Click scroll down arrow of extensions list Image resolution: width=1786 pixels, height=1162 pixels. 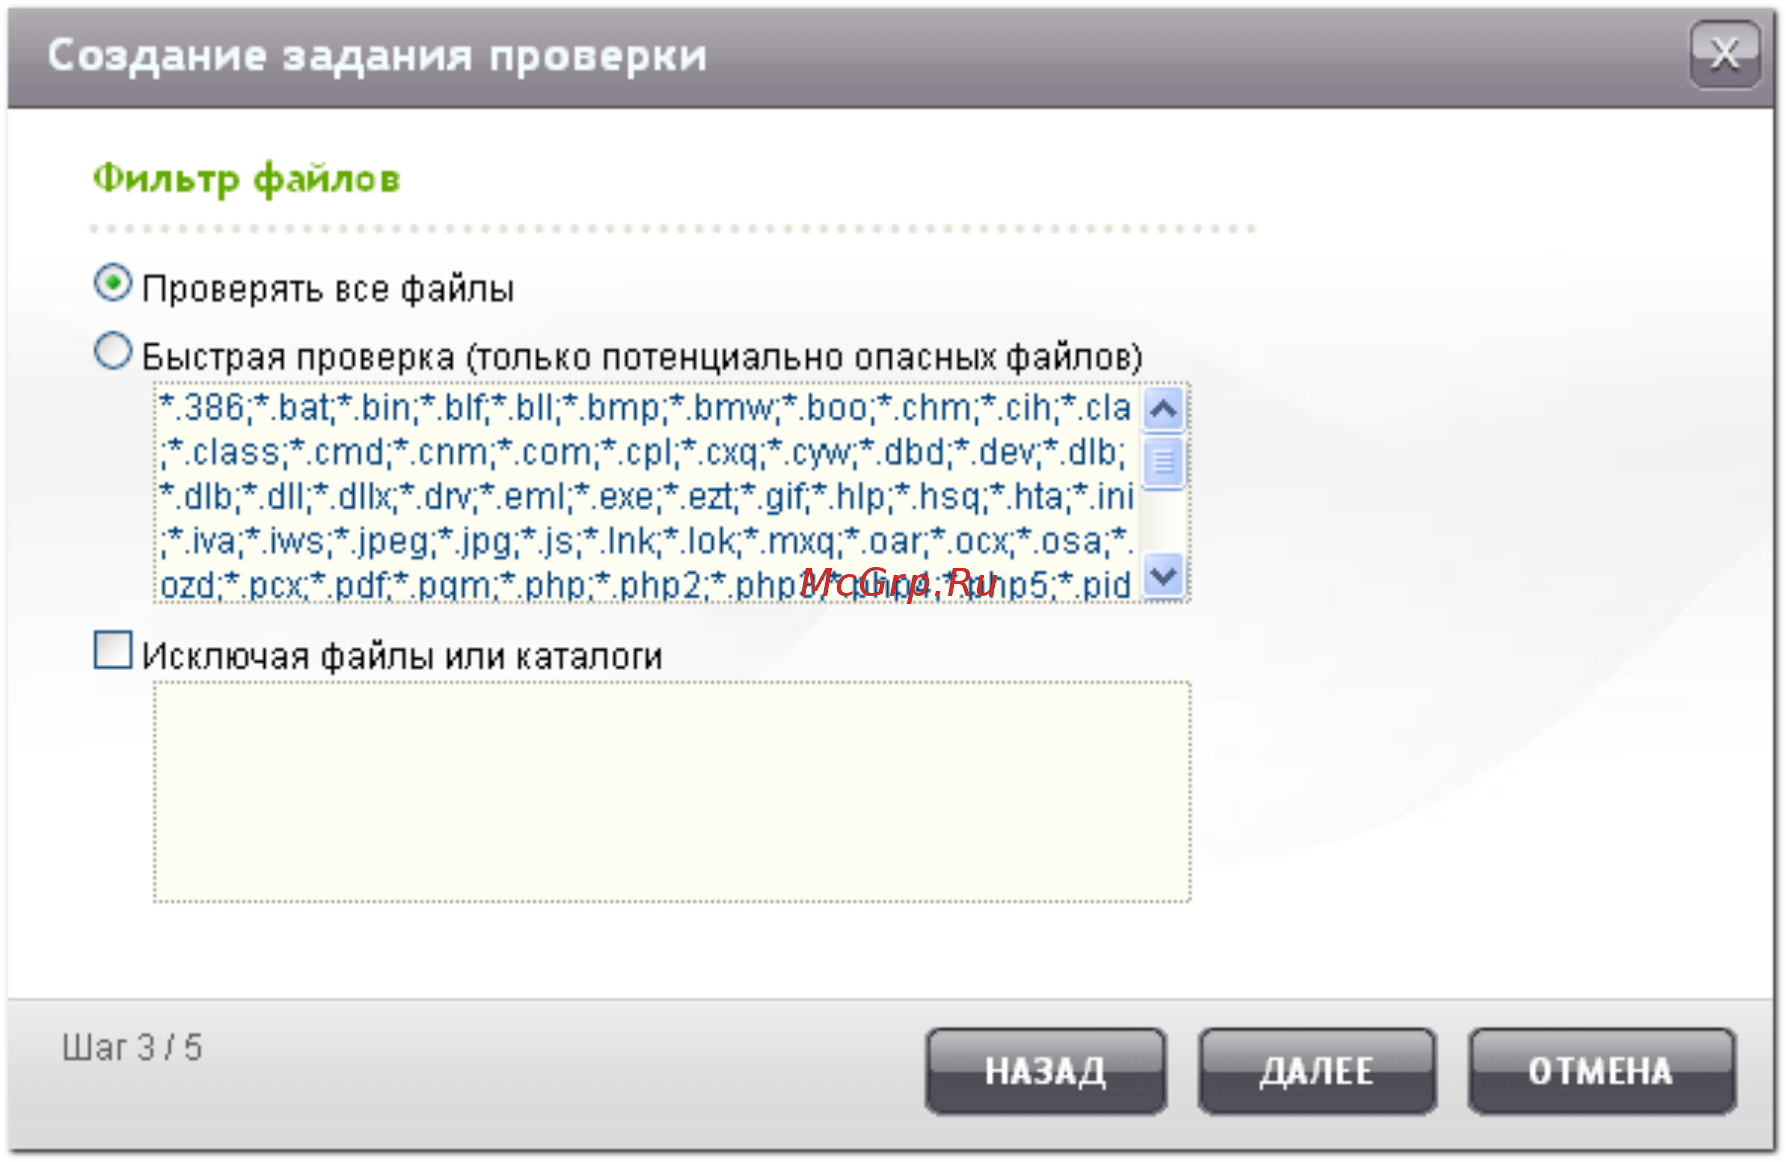(1163, 576)
